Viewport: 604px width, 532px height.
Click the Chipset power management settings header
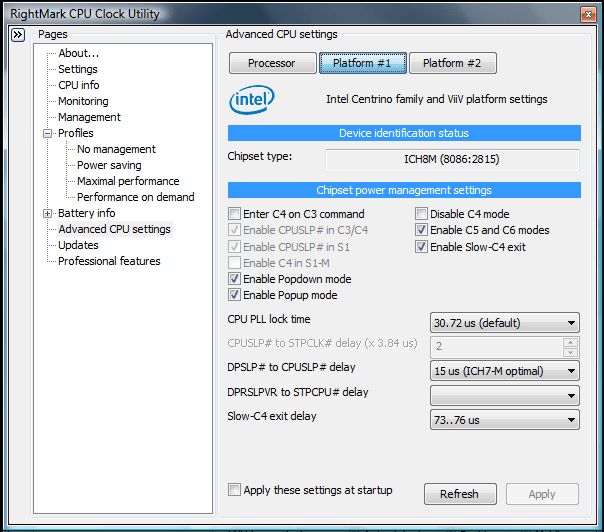click(404, 190)
